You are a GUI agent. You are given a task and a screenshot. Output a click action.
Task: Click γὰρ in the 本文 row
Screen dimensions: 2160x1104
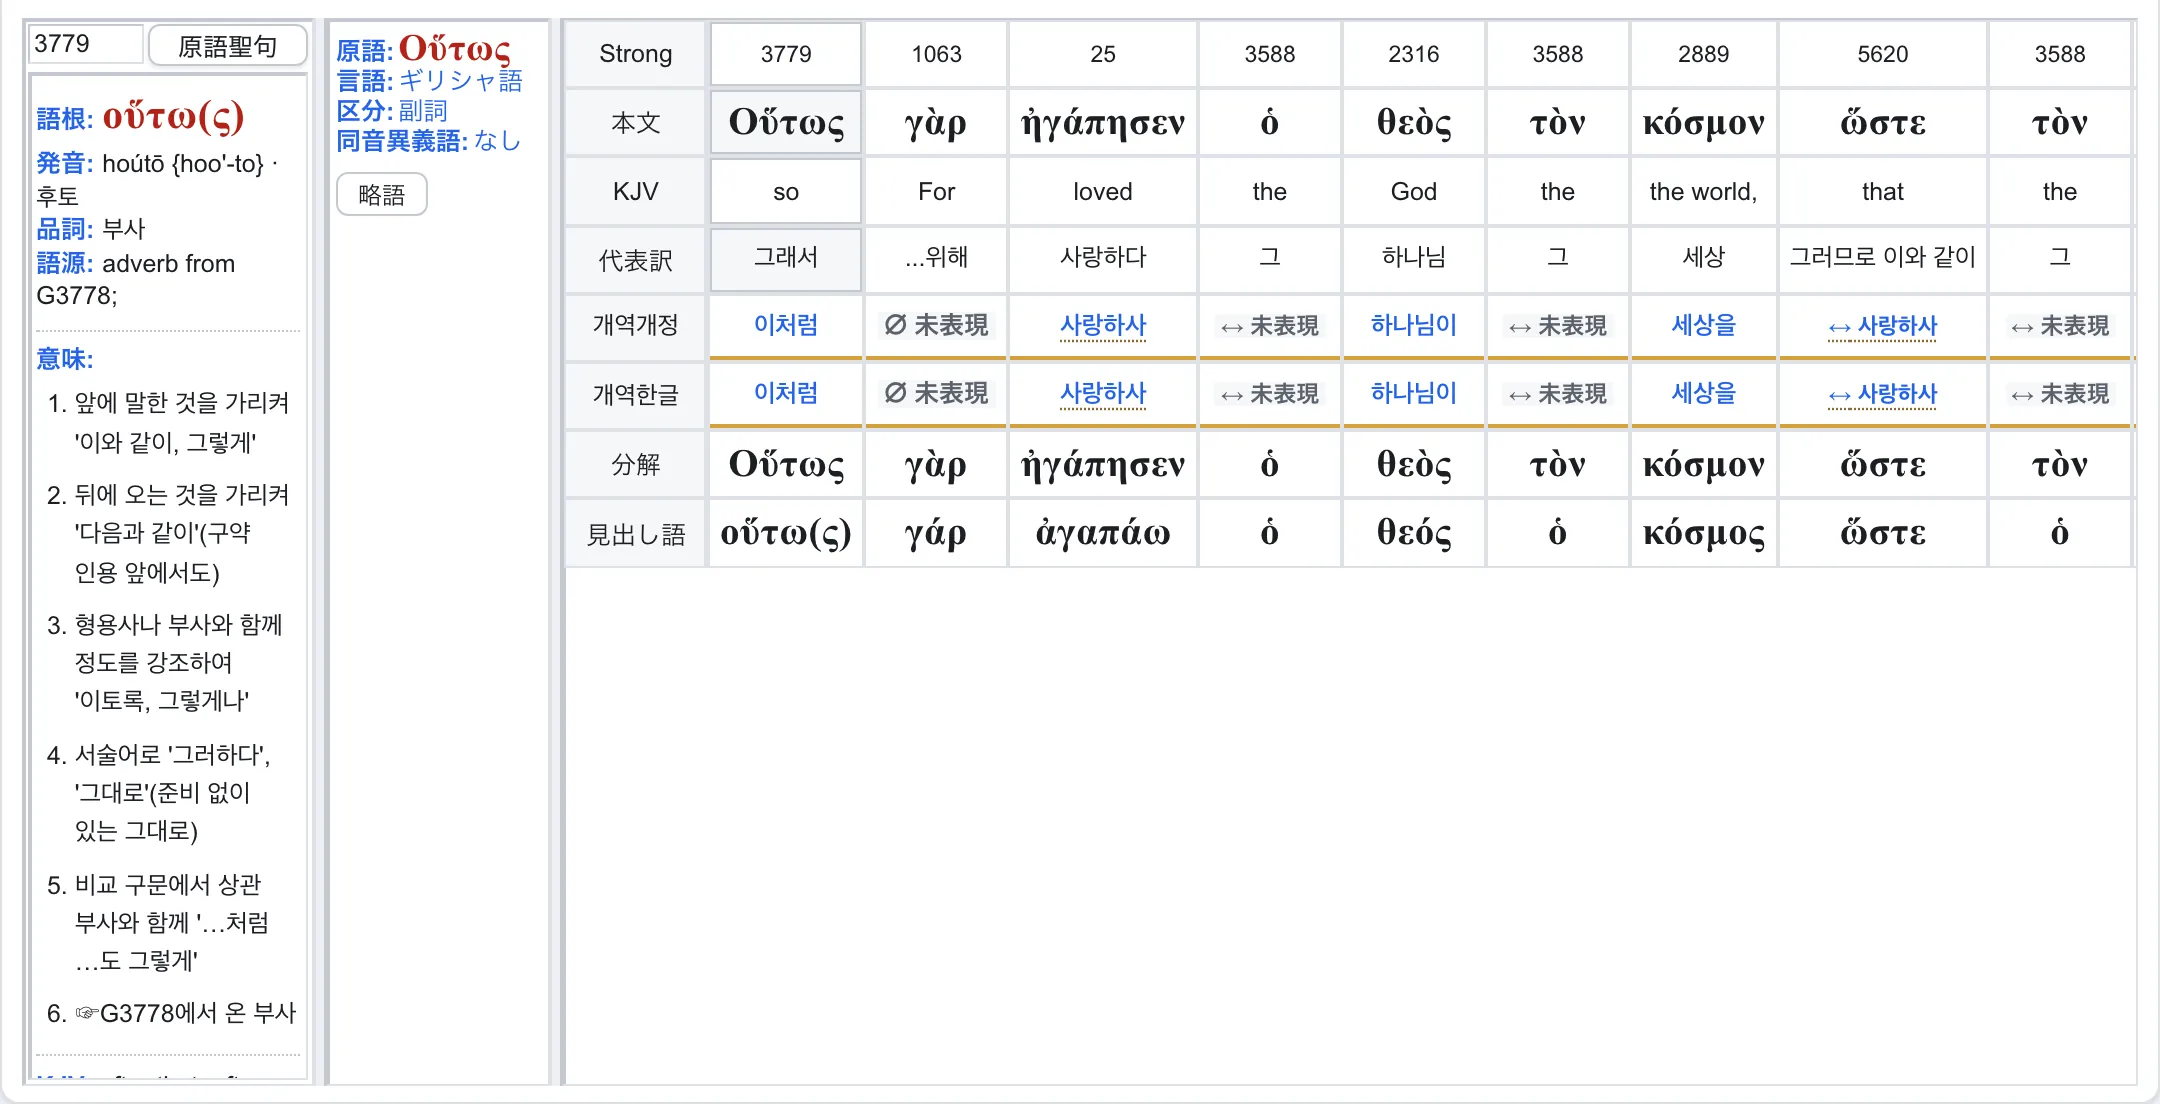[936, 122]
